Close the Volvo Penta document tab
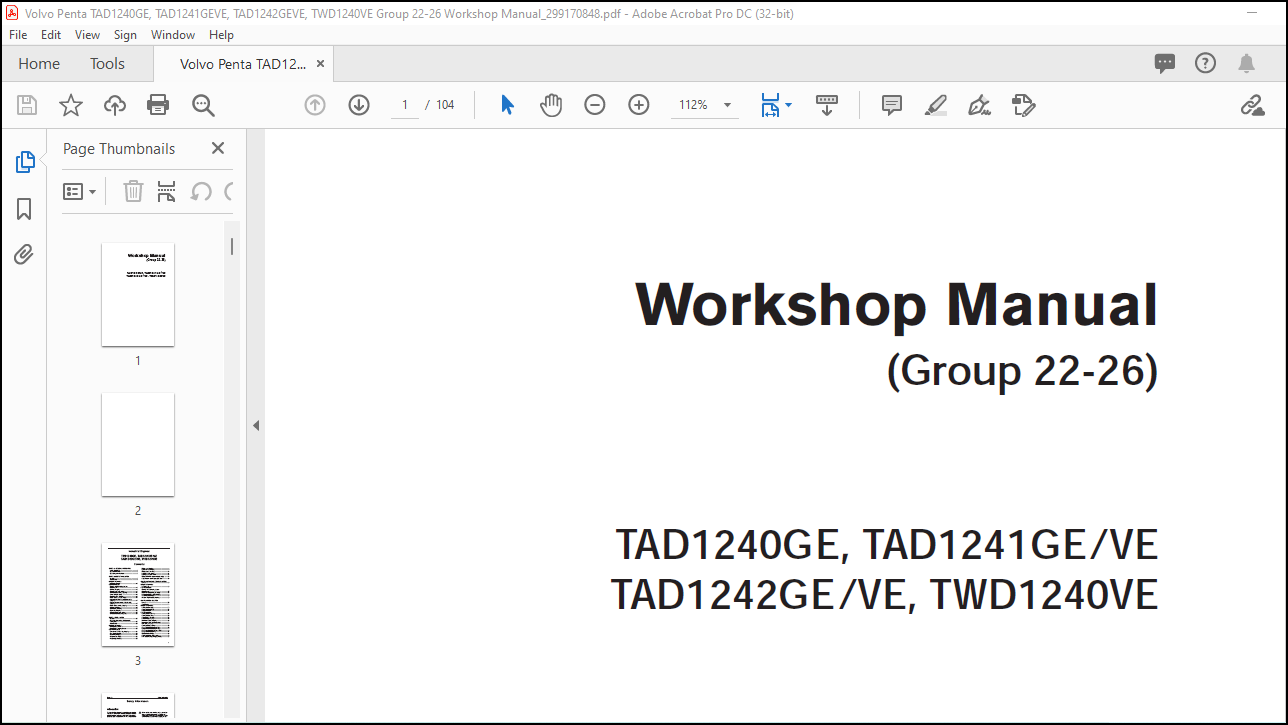 320,63
